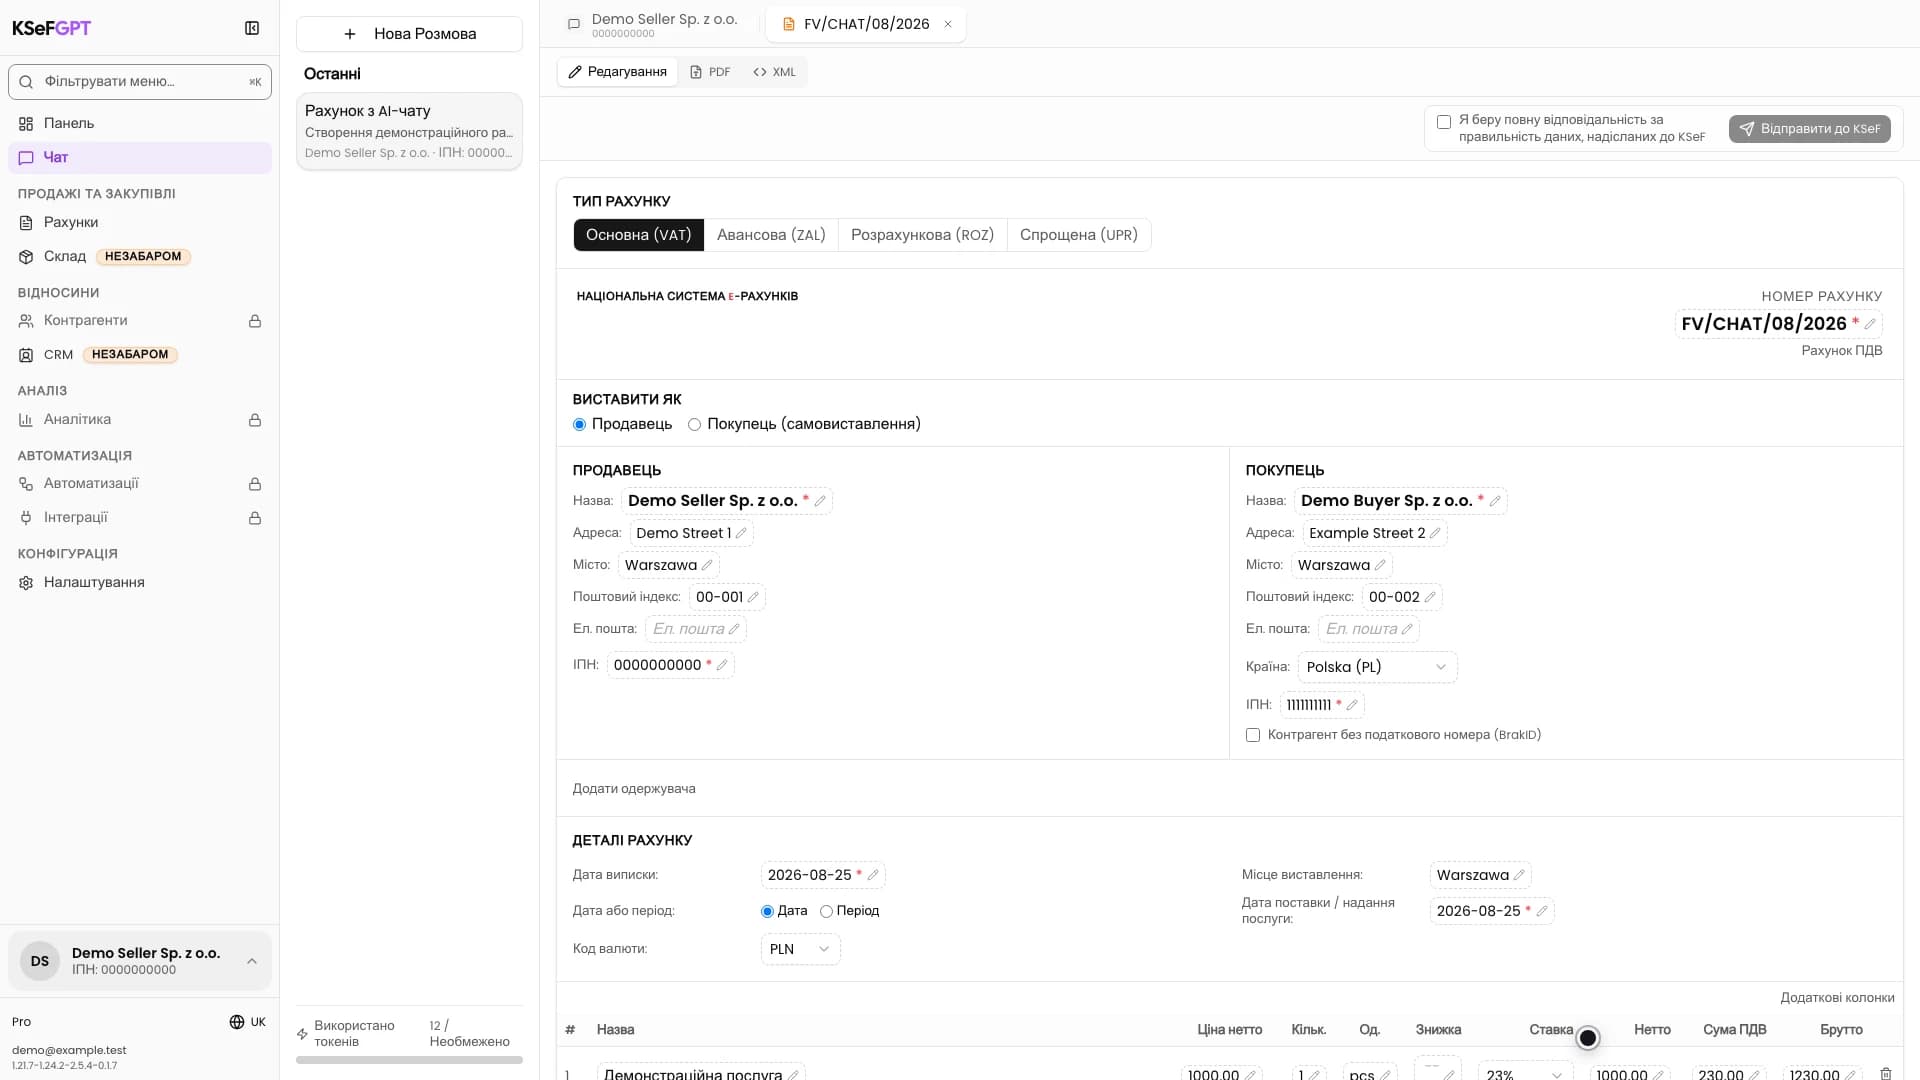Edit seller city Warszawa pencil
The width and height of the screenshot is (1920, 1080).
(x=707, y=565)
